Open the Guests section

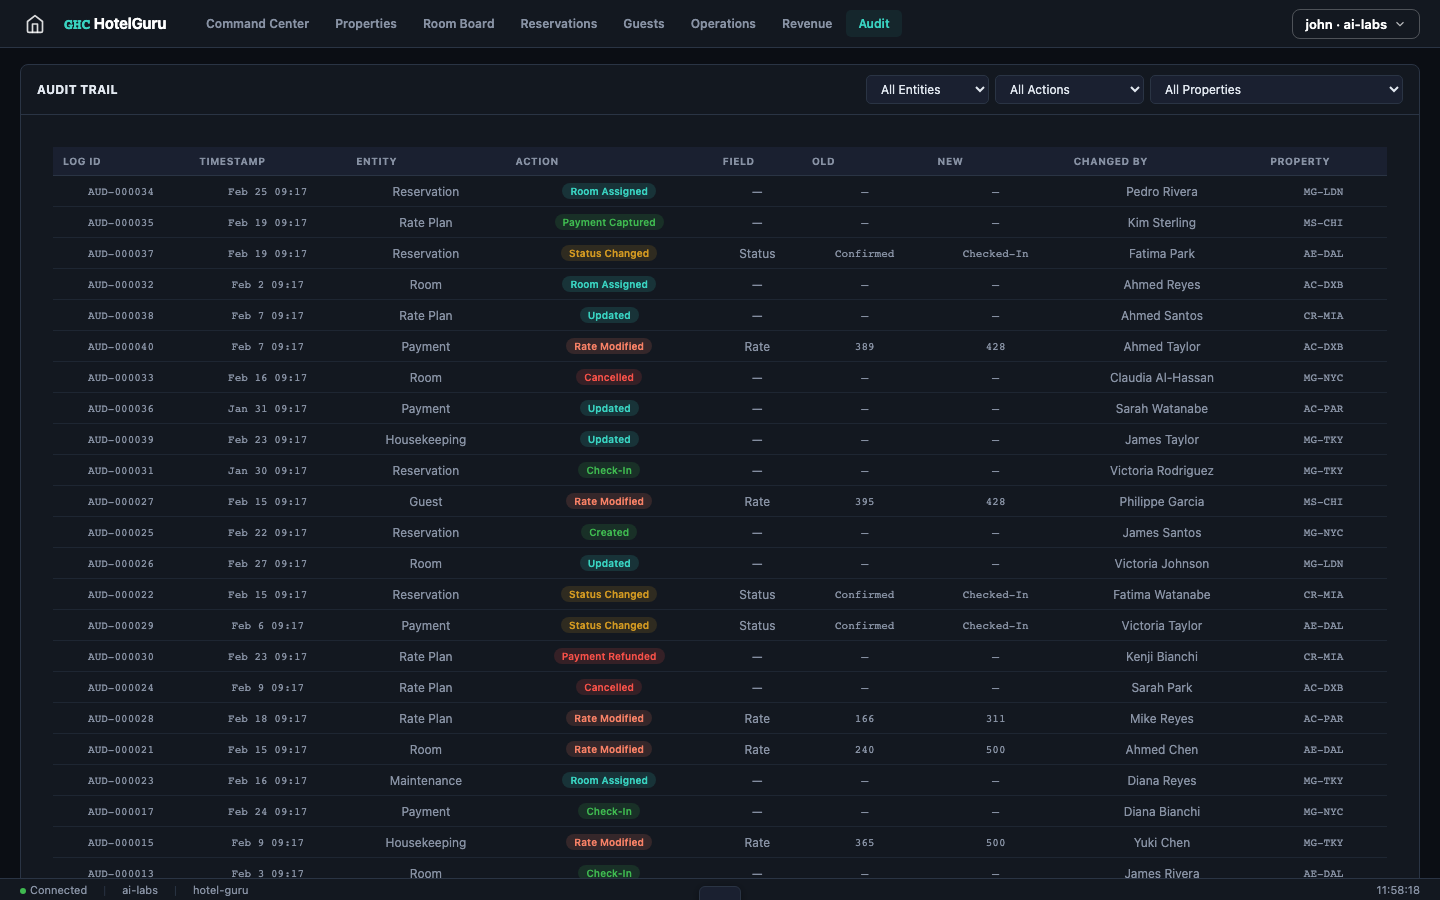tap(643, 23)
